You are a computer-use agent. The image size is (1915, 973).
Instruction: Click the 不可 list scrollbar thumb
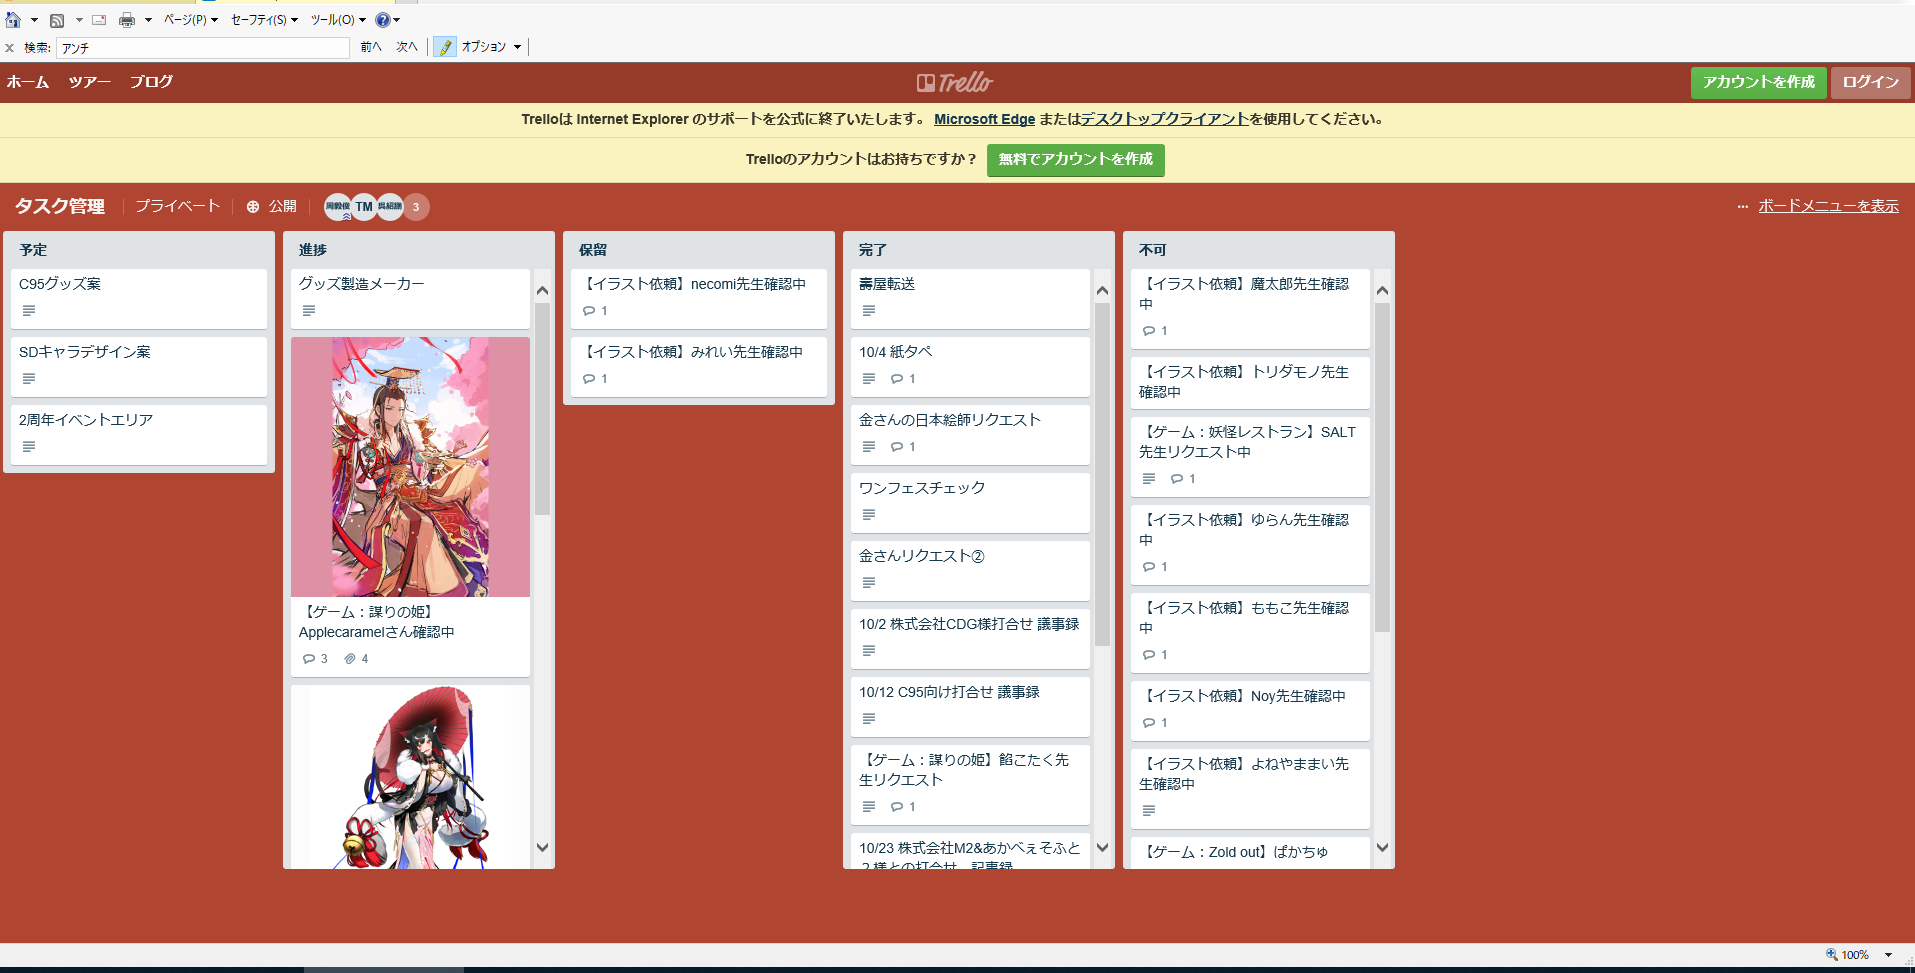pyautogui.click(x=1383, y=468)
